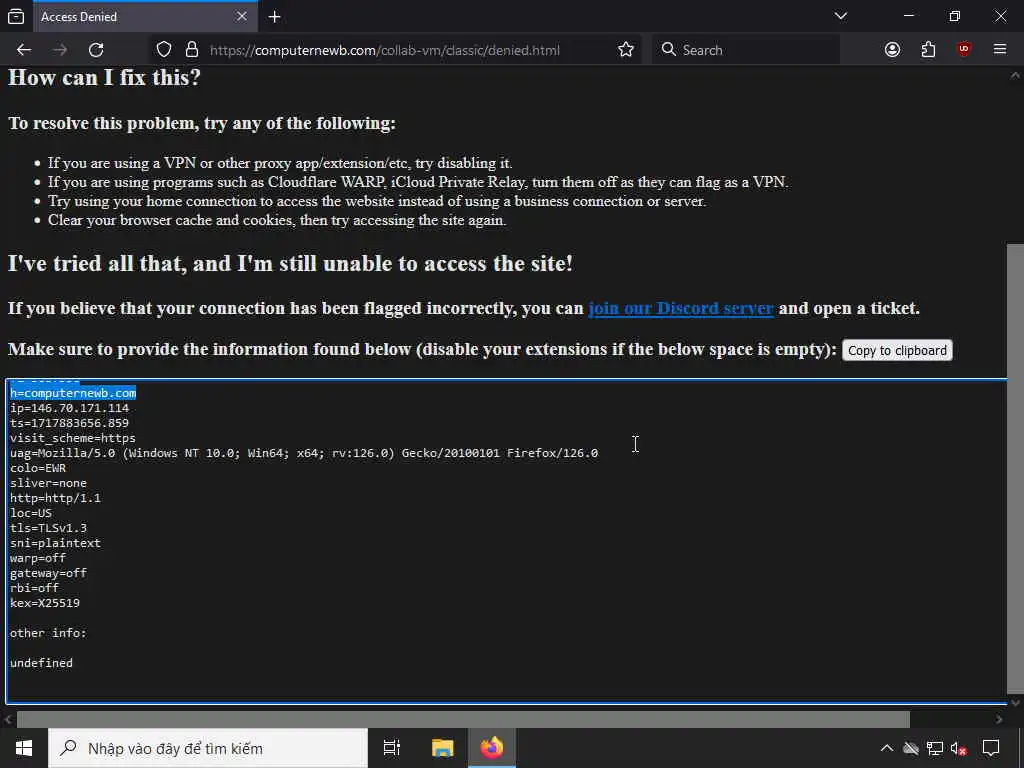1024x768 pixels.
Task: Open File Explorer from the taskbar
Action: (442, 748)
